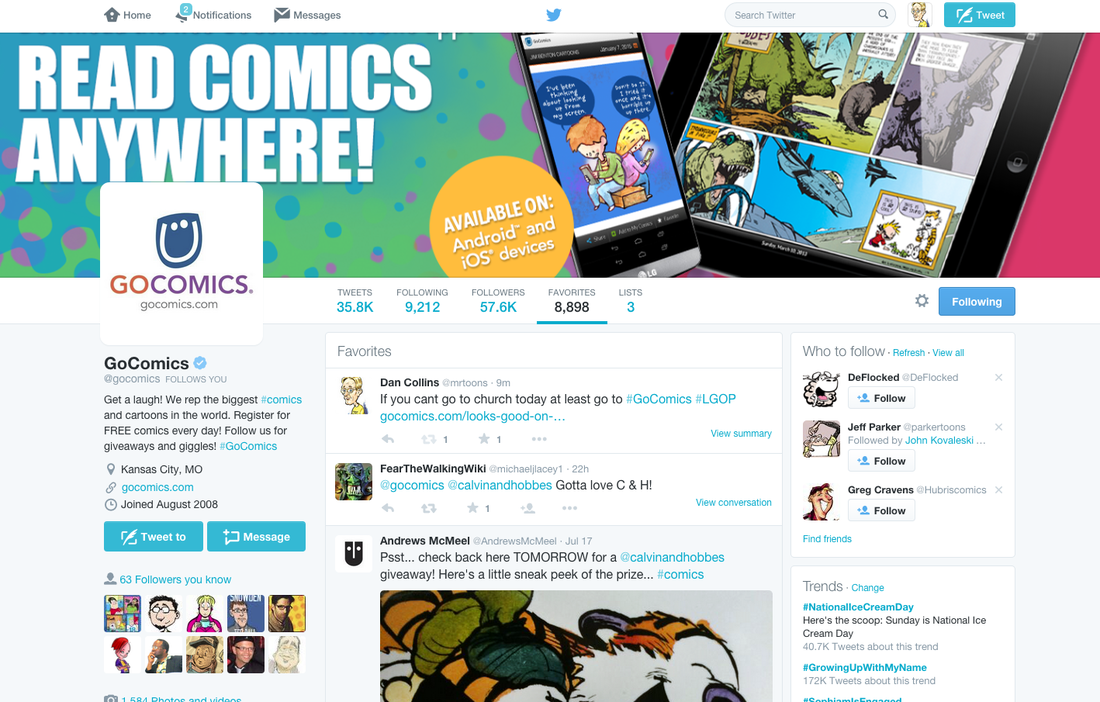
Task: Favorite the FearTheWalkingWiki tweet with the star
Action: (473, 508)
